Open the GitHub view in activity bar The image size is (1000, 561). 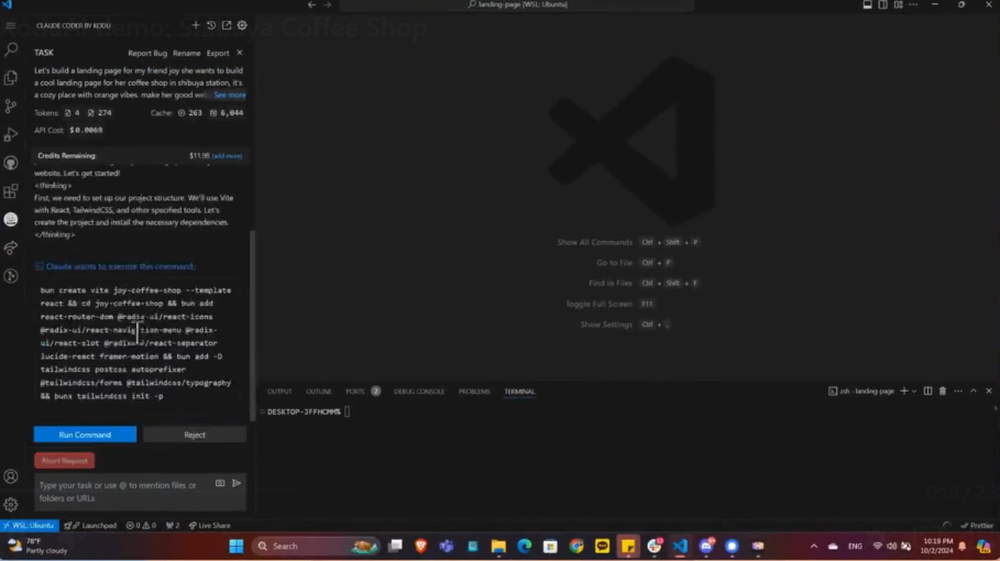(11, 163)
